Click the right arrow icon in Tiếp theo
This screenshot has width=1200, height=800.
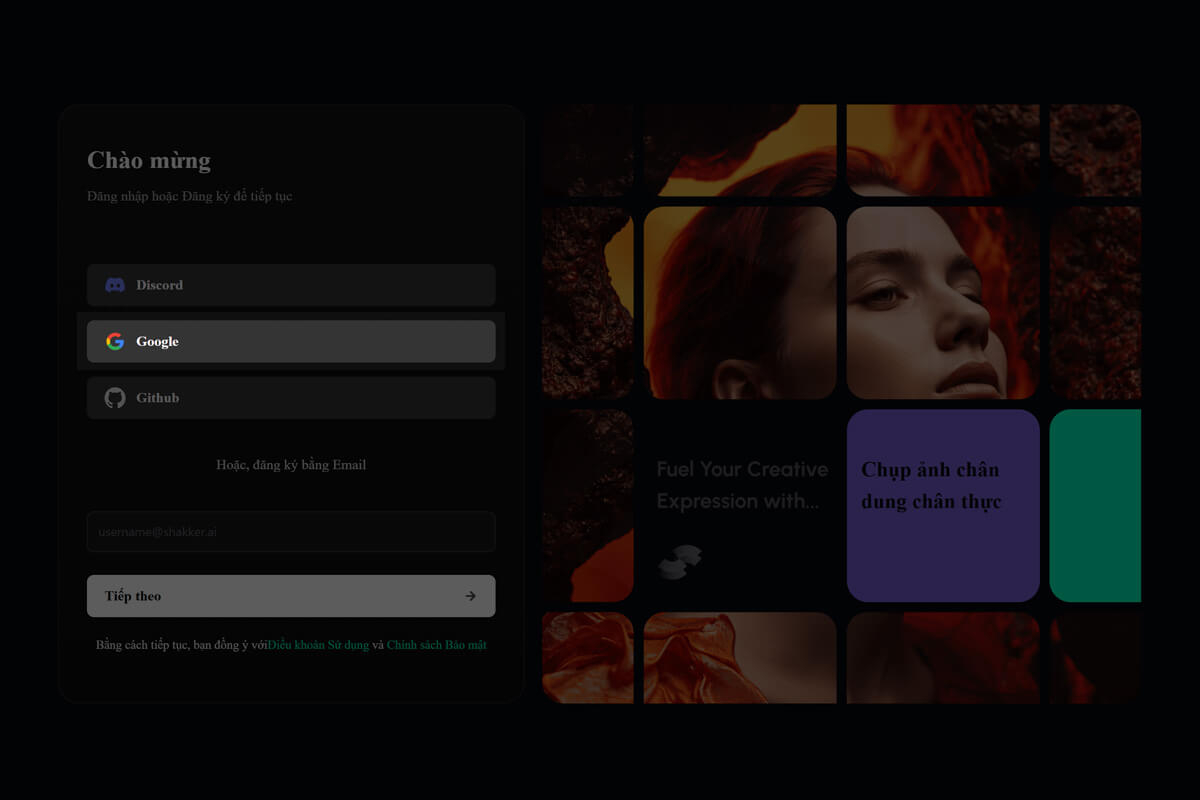(470, 596)
